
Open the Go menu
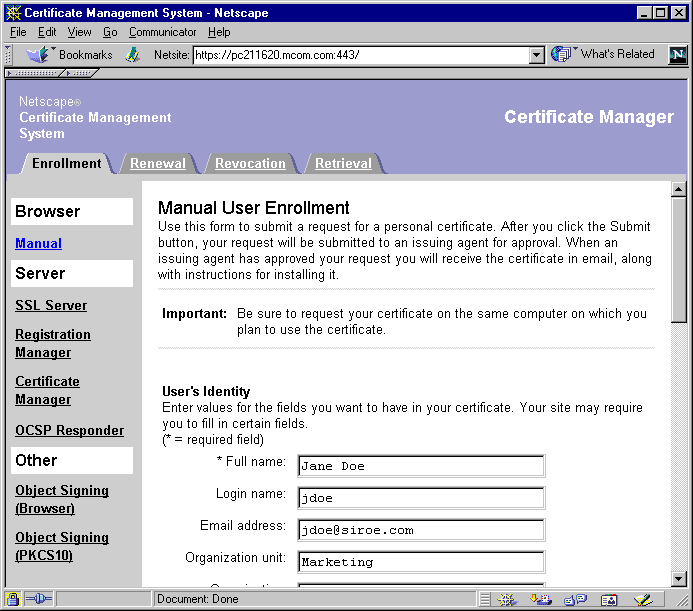(110, 32)
